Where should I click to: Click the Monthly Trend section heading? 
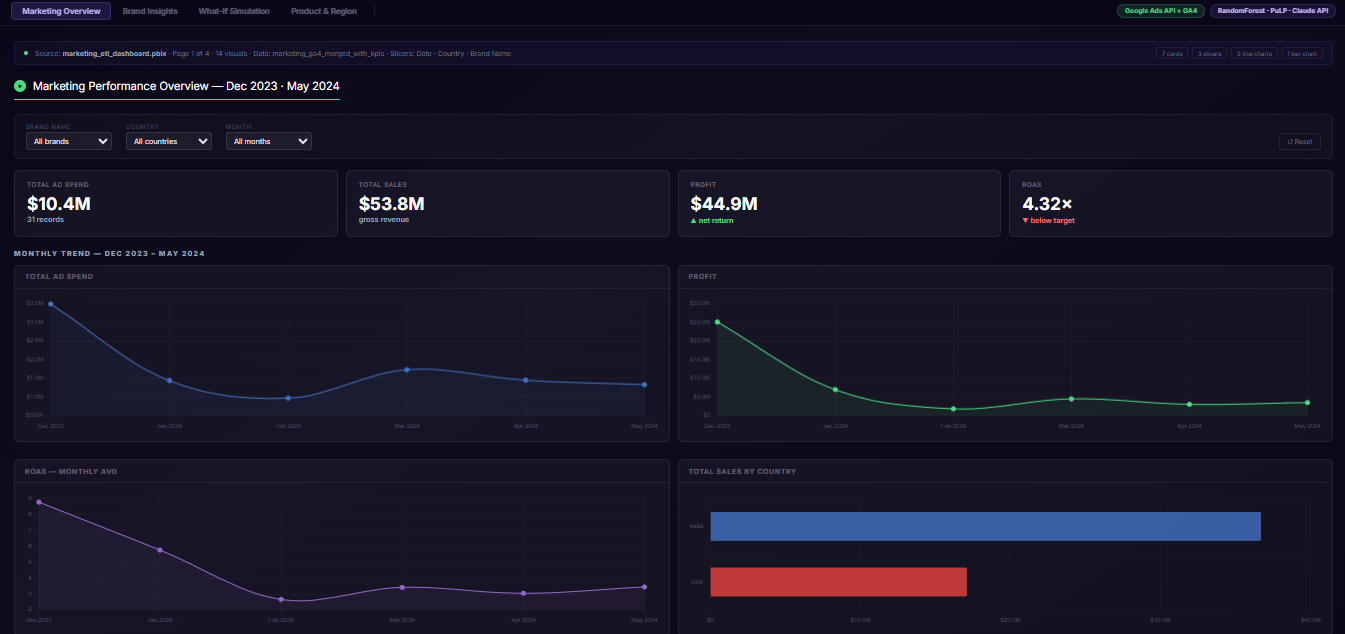point(109,254)
